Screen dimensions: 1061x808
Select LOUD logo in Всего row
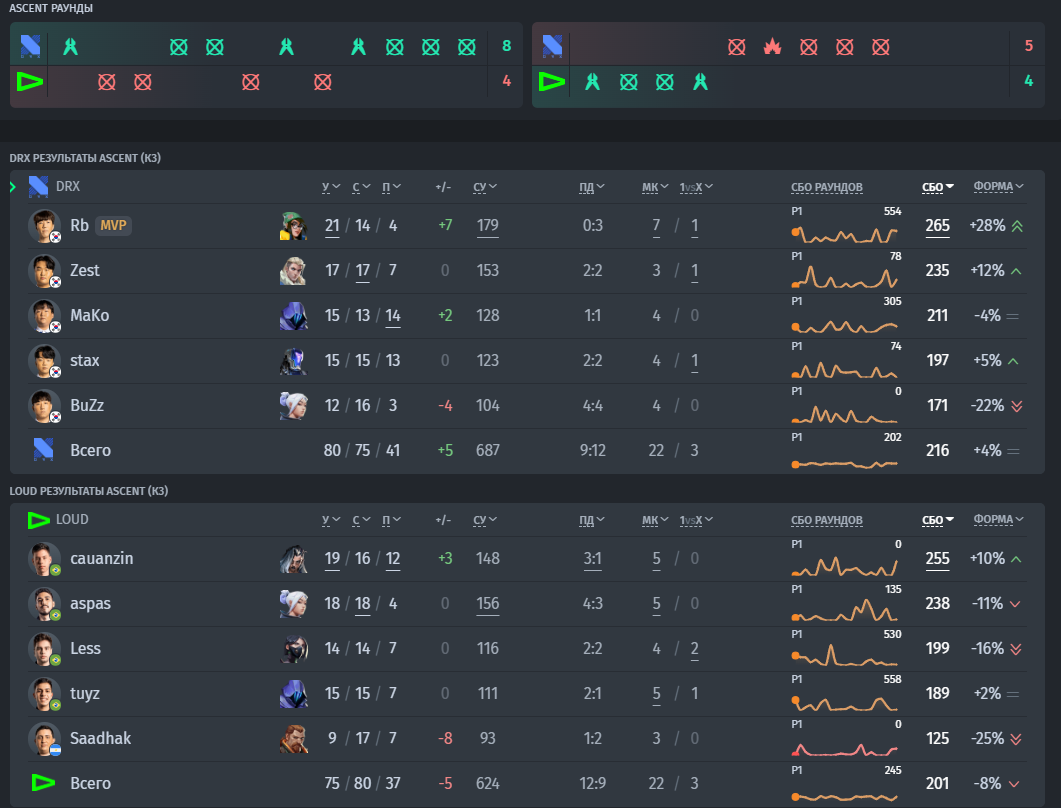pyautogui.click(x=43, y=783)
